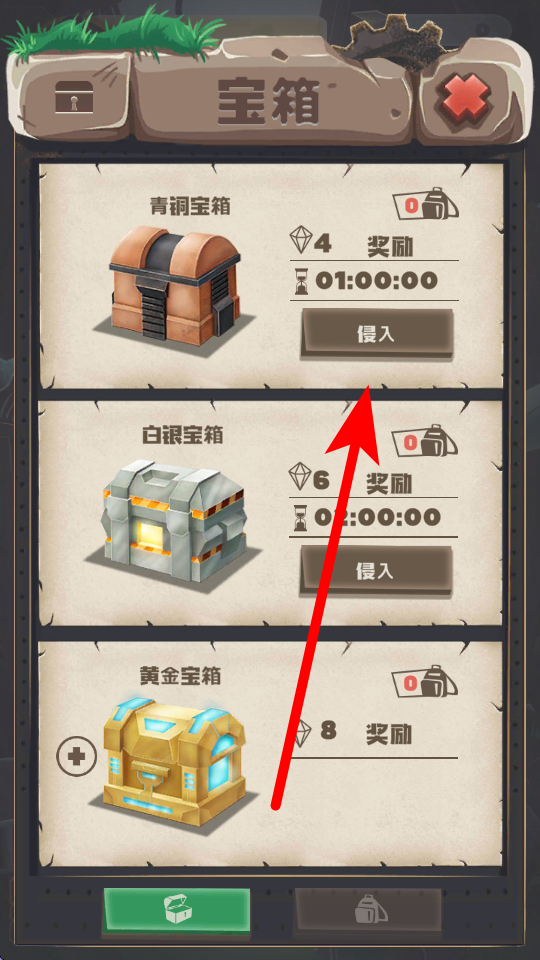Image resolution: width=540 pixels, height=960 pixels.
Task: Click the hourglass icon beside 01:00:00
Action: [x=301, y=282]
